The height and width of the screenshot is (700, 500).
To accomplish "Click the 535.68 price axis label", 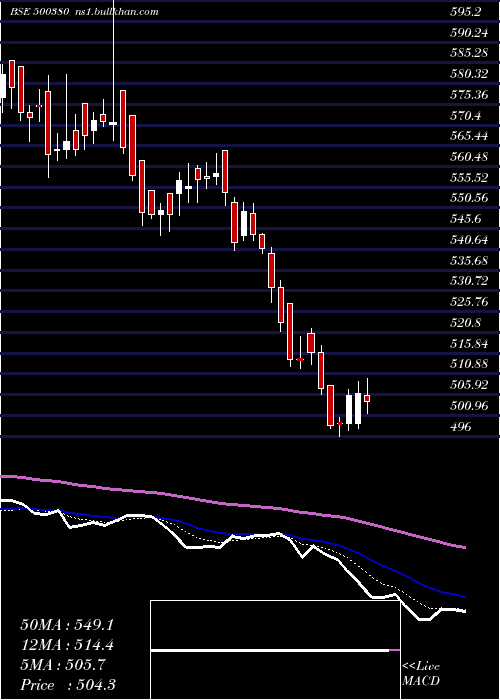I will coord(469,260).
